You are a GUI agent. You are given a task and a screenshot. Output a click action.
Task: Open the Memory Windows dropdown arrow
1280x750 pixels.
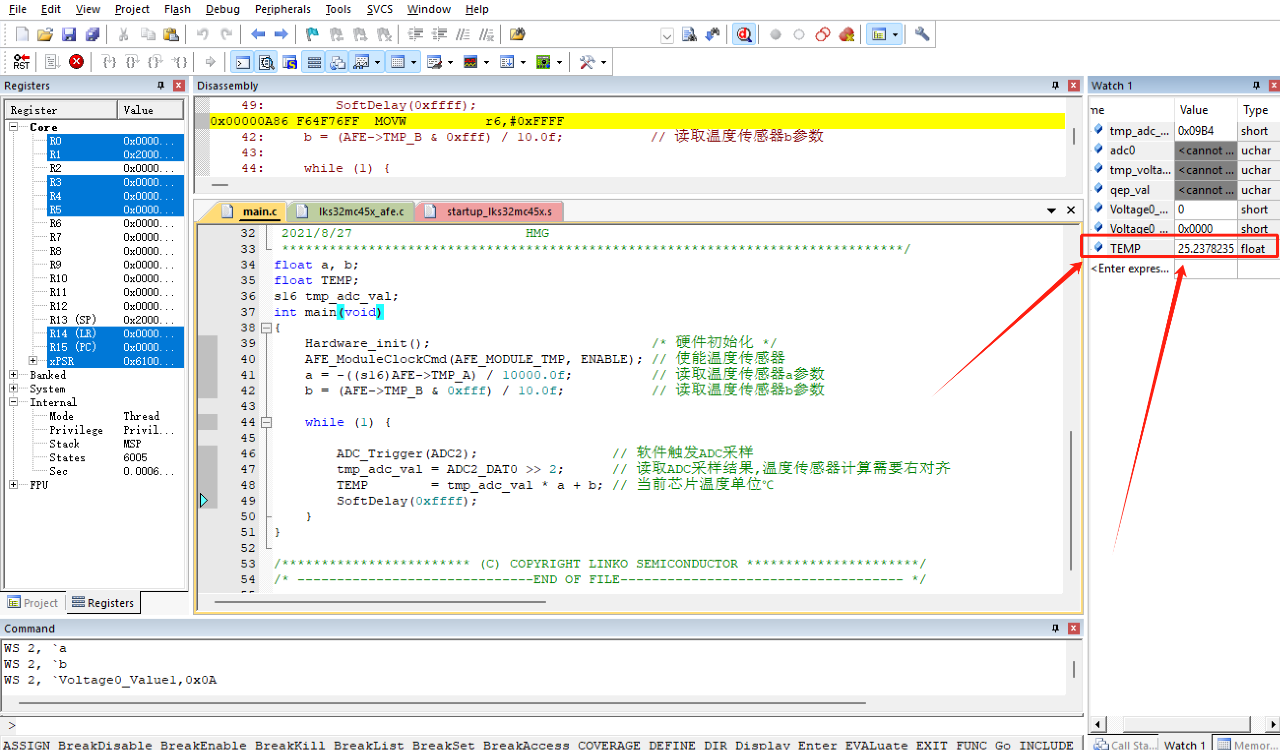413,61
